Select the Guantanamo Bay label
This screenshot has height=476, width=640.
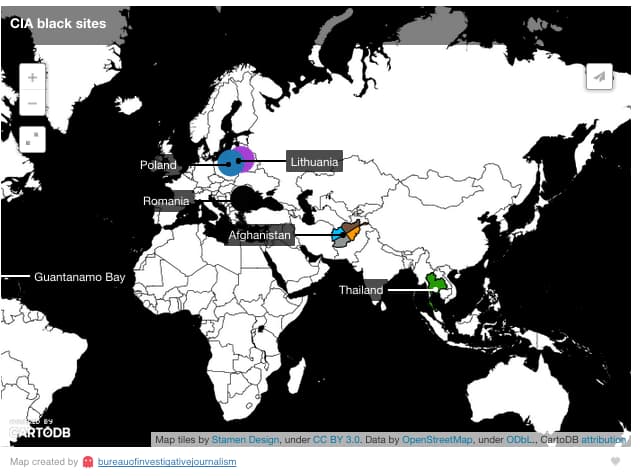[80, 277]
